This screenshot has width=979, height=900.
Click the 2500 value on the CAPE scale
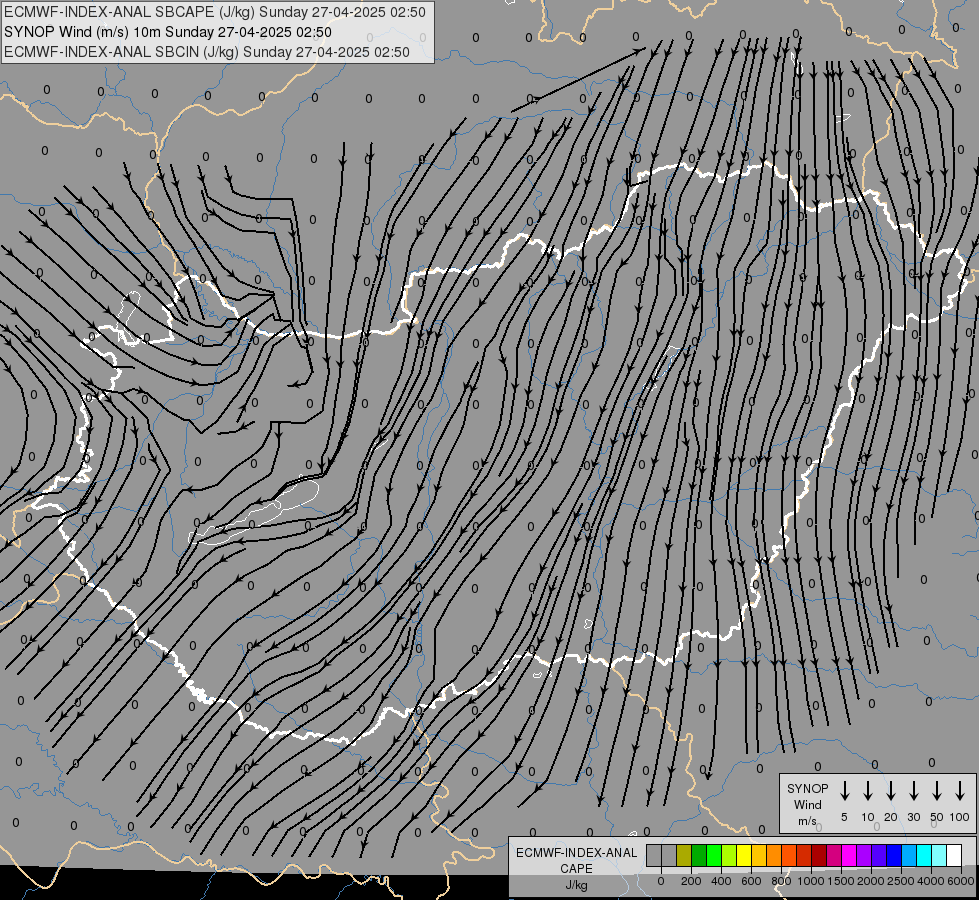900,881
